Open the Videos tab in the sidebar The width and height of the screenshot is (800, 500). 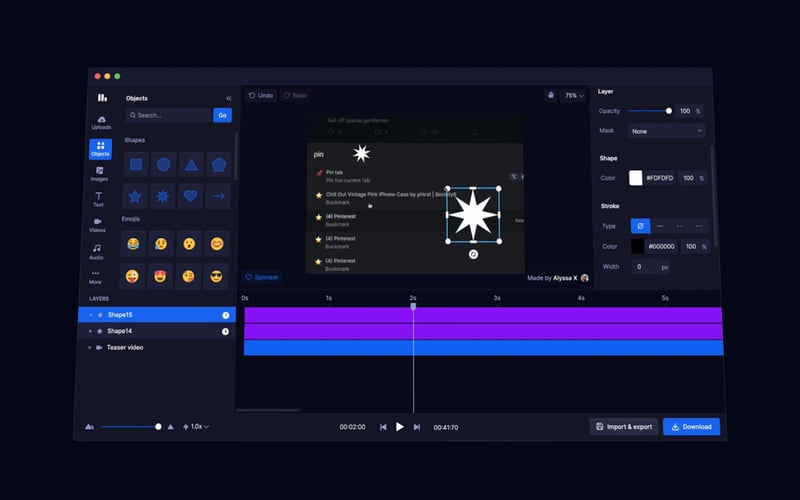[x=97, y=225]
